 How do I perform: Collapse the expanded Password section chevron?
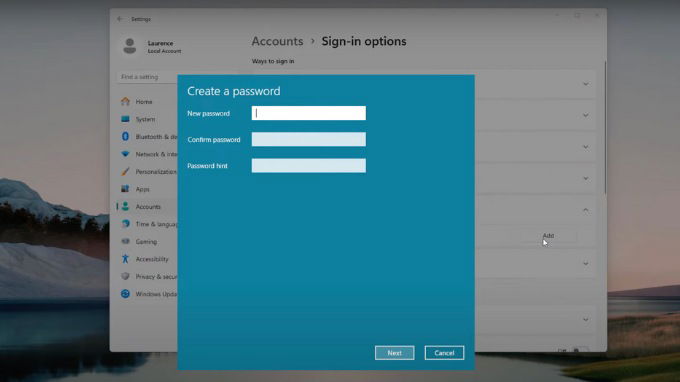(x=585, y=210)
